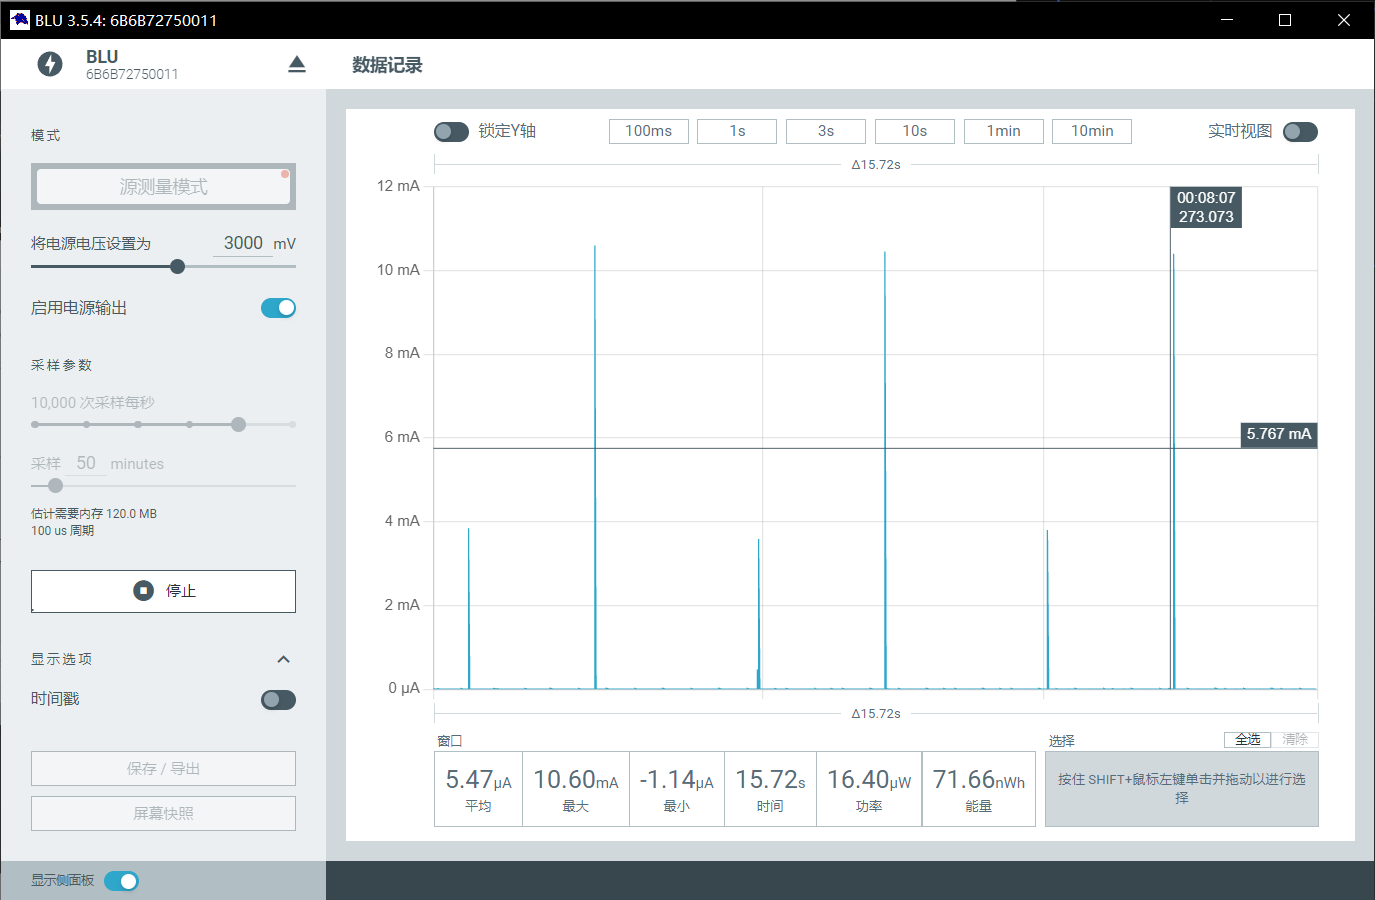Click the 屏幕快照 screenshot button
The height and width of the screenshot is (900, 1375).
(163, 813)
